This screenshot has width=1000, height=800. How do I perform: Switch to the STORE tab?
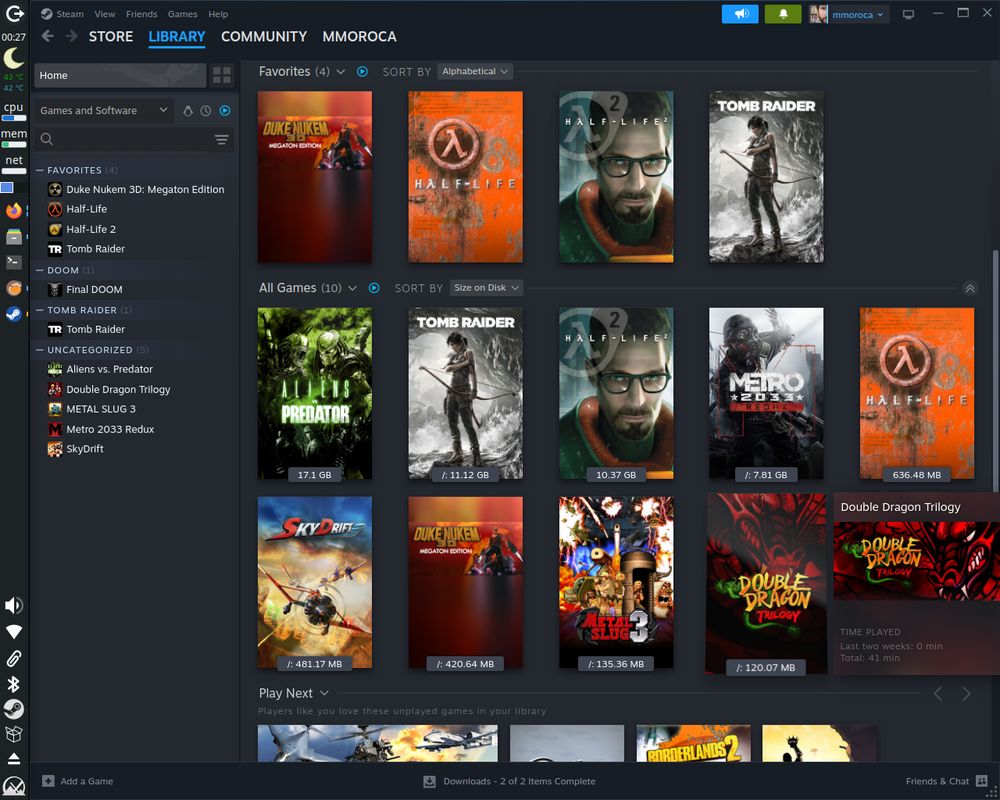click(111, 36)
